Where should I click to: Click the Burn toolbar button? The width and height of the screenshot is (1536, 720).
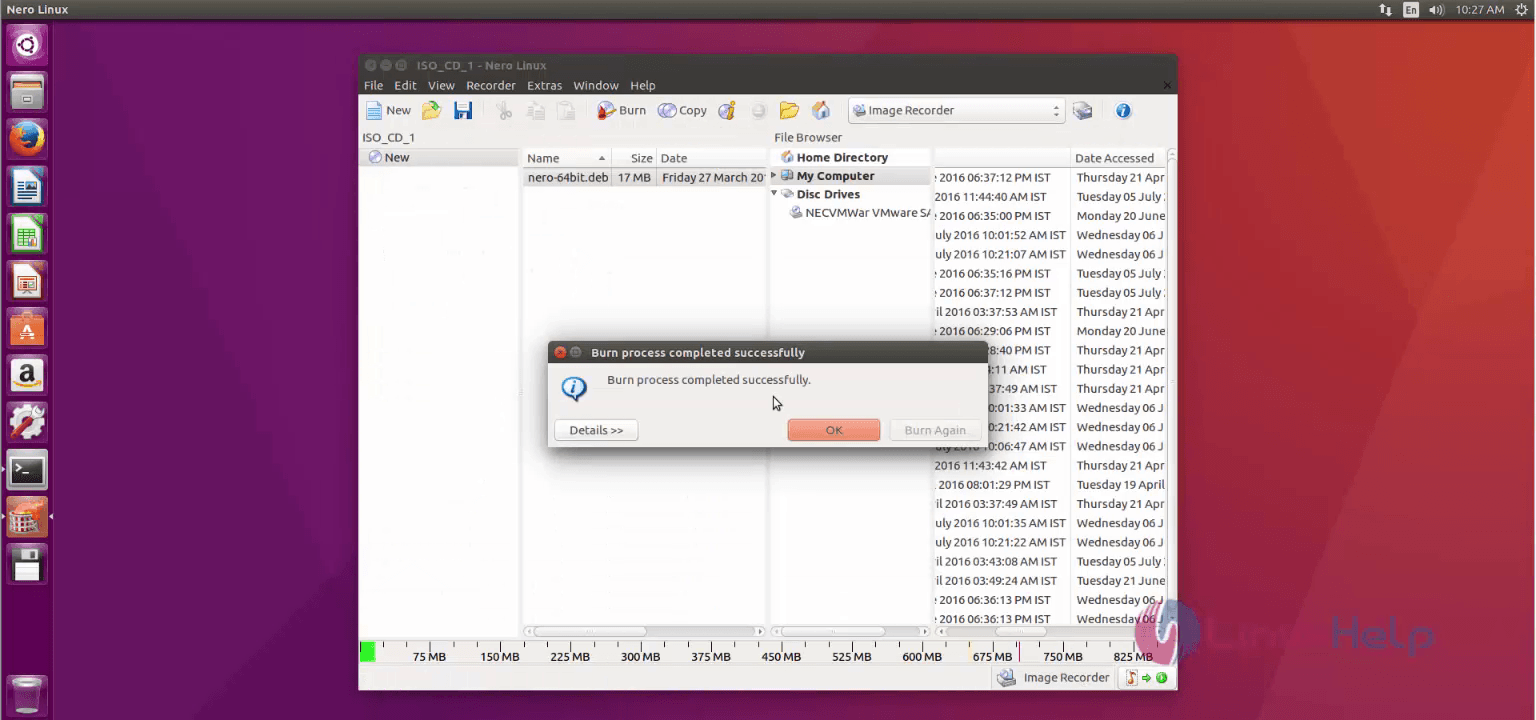click(622, 111)
